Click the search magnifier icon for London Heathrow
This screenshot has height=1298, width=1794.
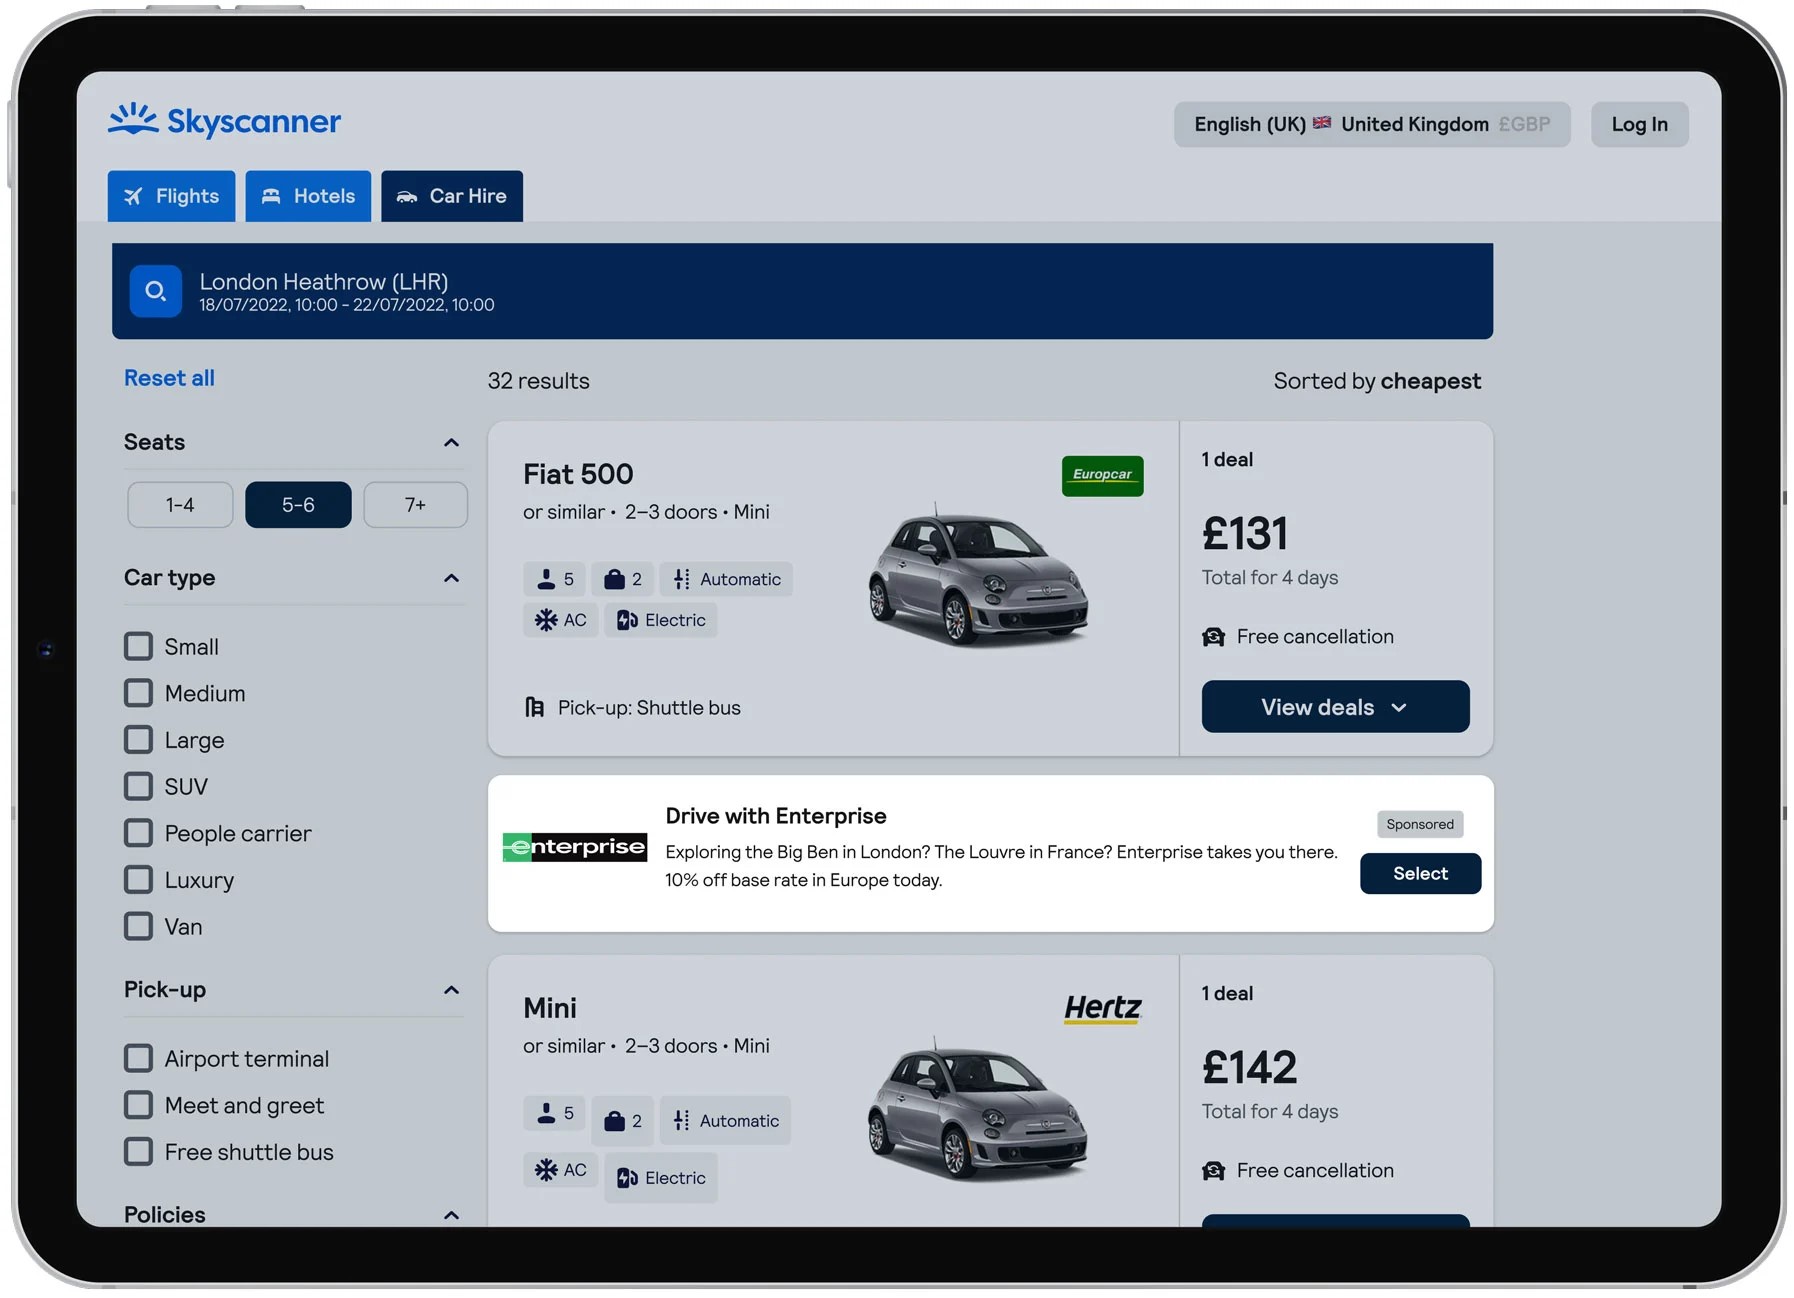155,291
